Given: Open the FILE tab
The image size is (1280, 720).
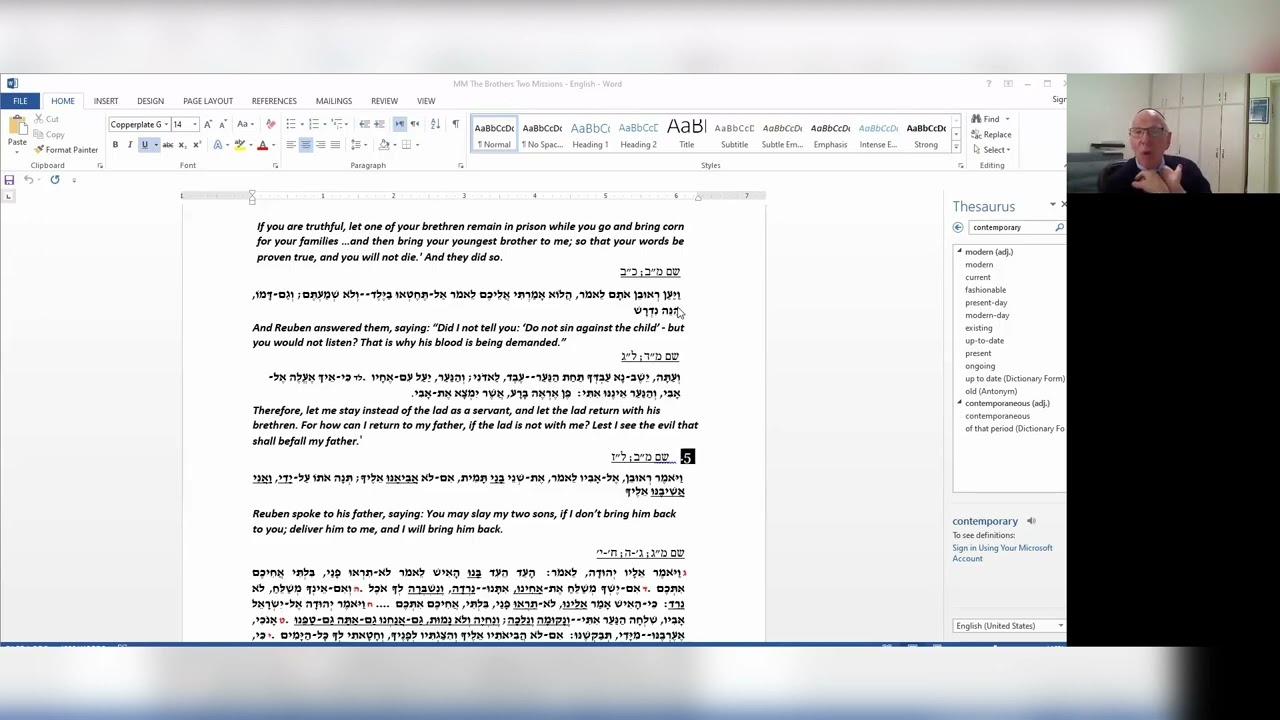Looking at the screenshot, I should click(20, 101).
